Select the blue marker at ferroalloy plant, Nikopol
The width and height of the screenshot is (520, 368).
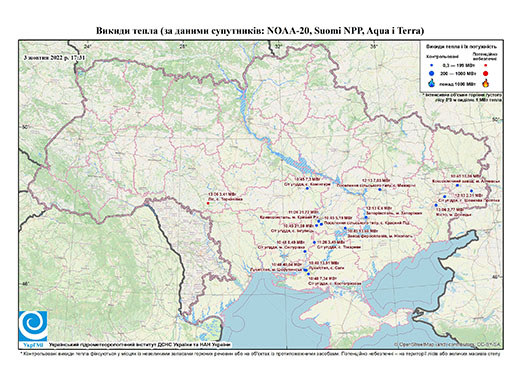coord(345,228)
